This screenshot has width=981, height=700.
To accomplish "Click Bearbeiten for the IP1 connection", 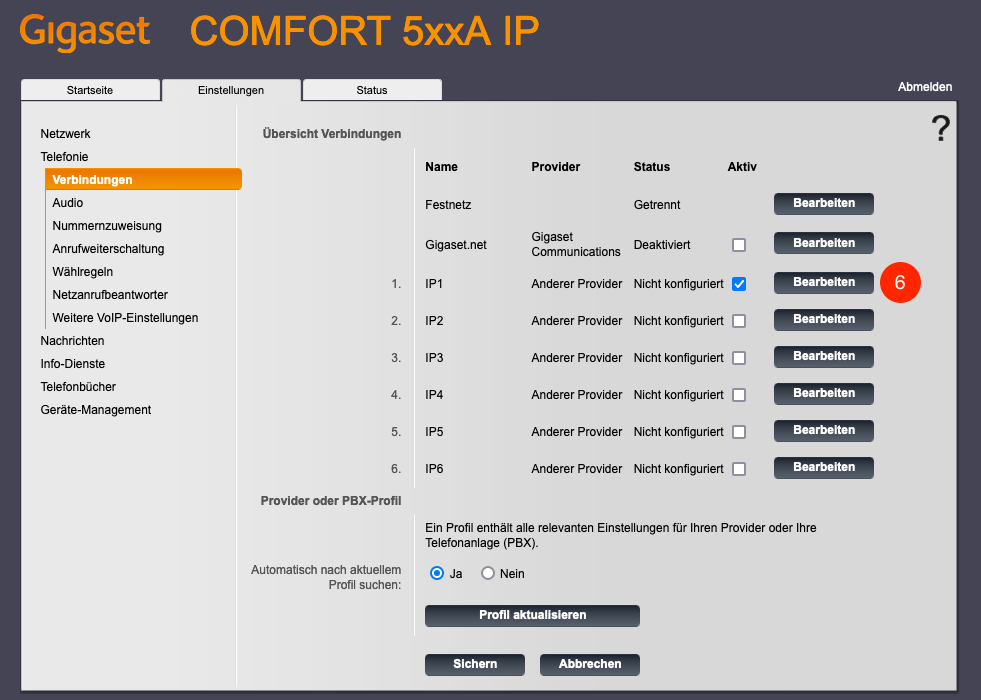I will [x=823, y=283].
